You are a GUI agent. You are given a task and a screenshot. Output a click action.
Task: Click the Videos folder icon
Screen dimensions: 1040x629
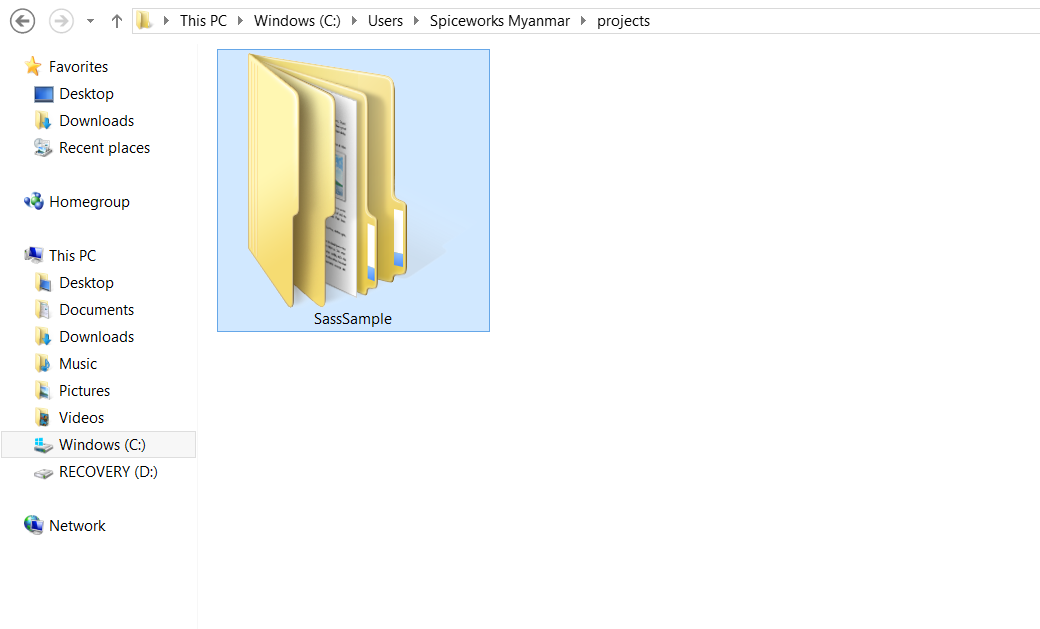[x=43, y=418]
